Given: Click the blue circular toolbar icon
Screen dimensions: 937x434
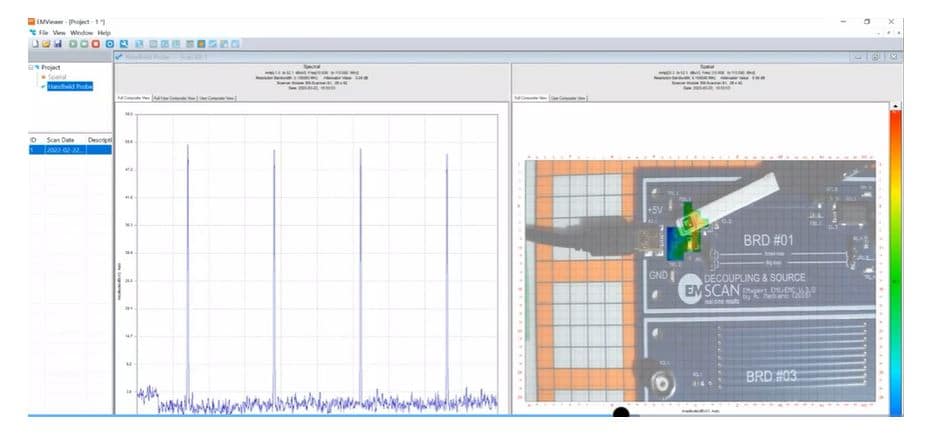Looking at the screenshot, I should [109, 44].
